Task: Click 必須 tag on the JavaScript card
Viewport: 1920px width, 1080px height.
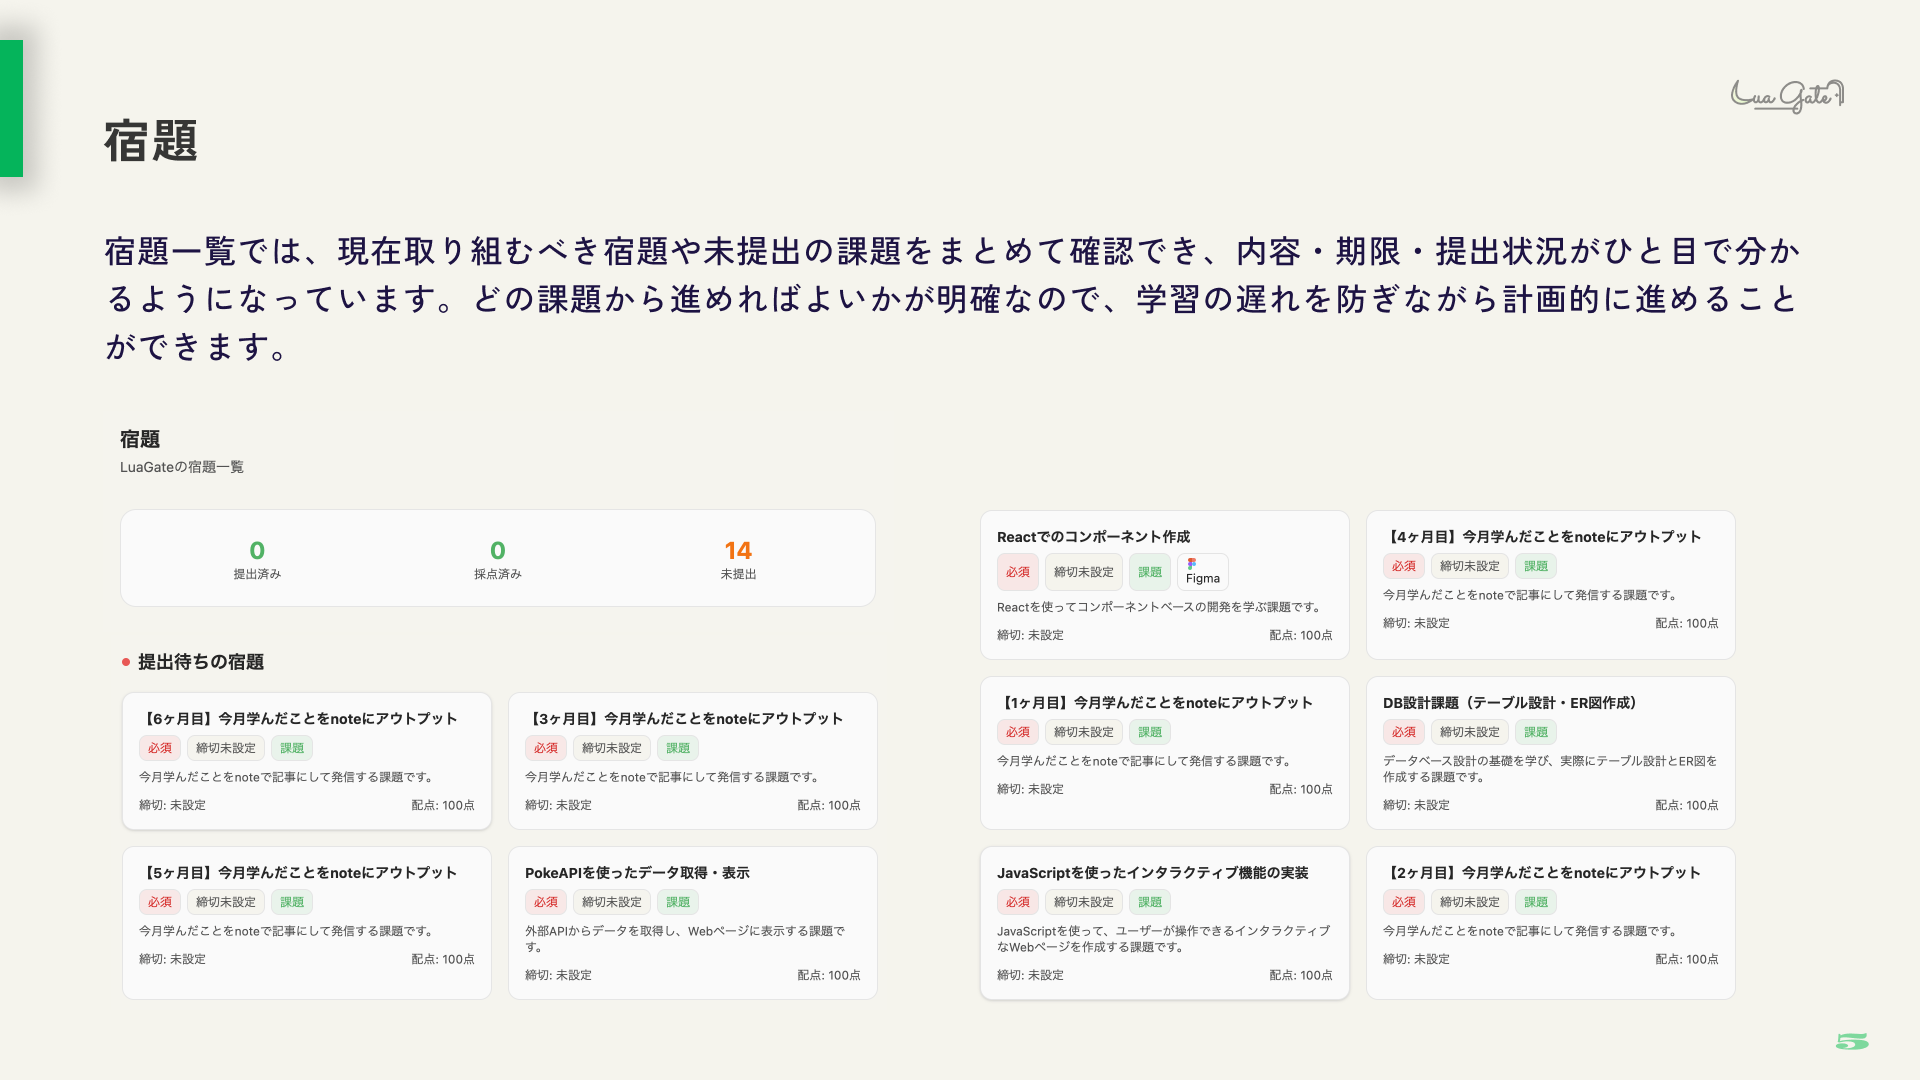Action: (x=1018, y=902)
